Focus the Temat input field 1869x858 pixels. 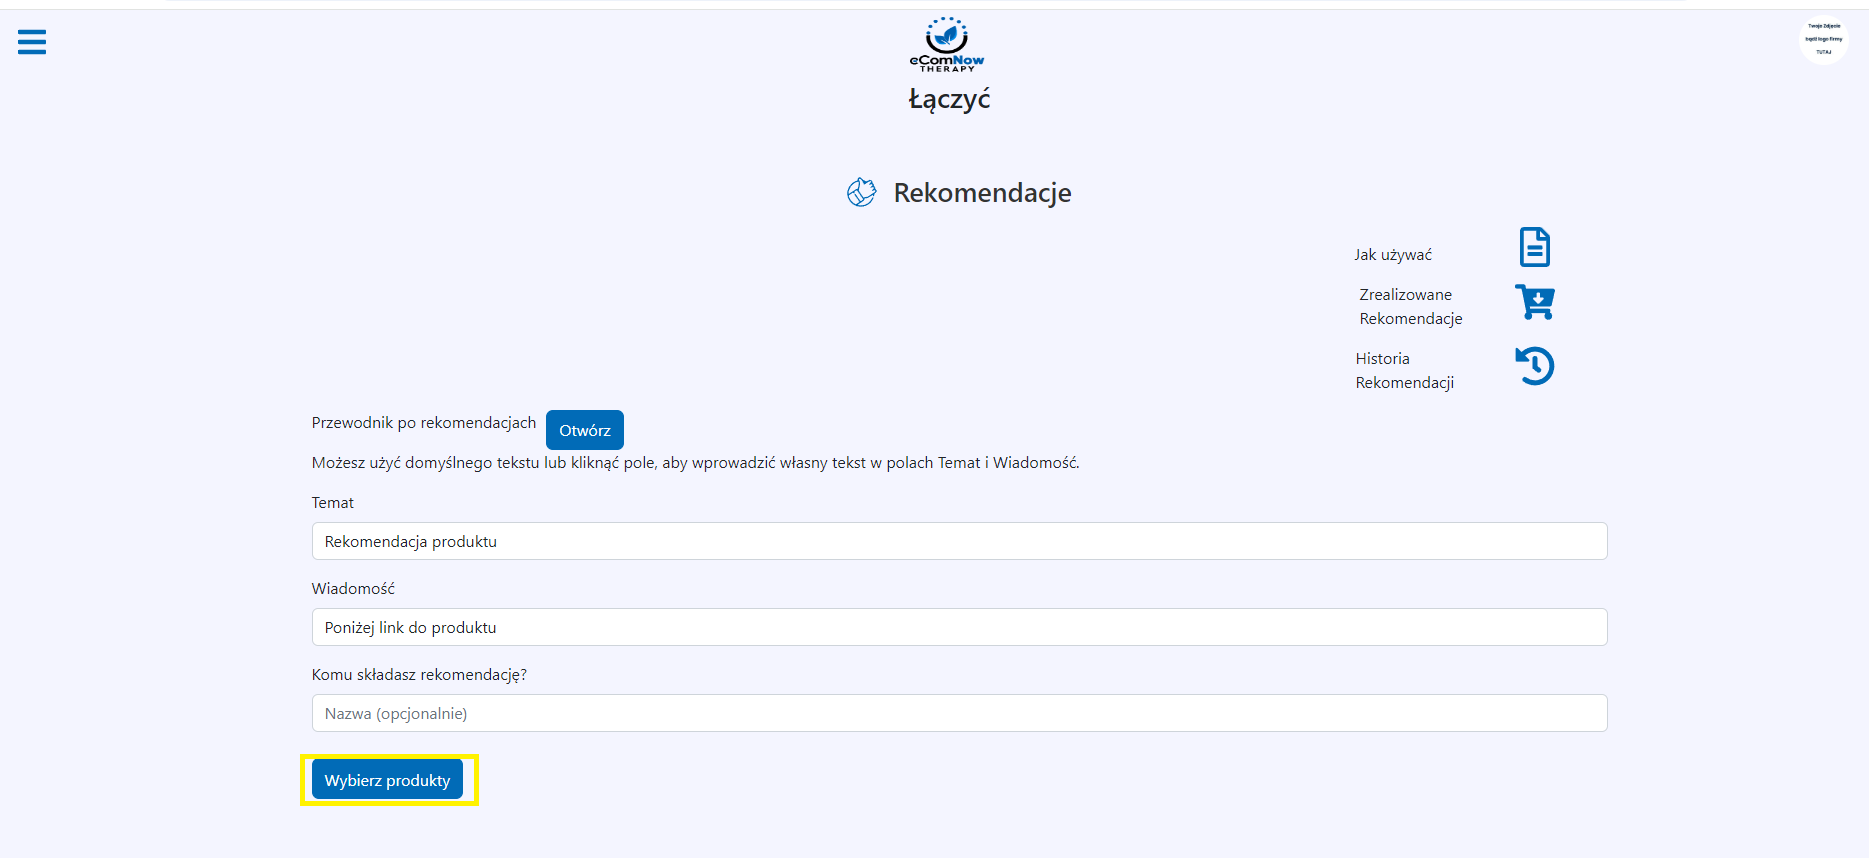point(959,541)
